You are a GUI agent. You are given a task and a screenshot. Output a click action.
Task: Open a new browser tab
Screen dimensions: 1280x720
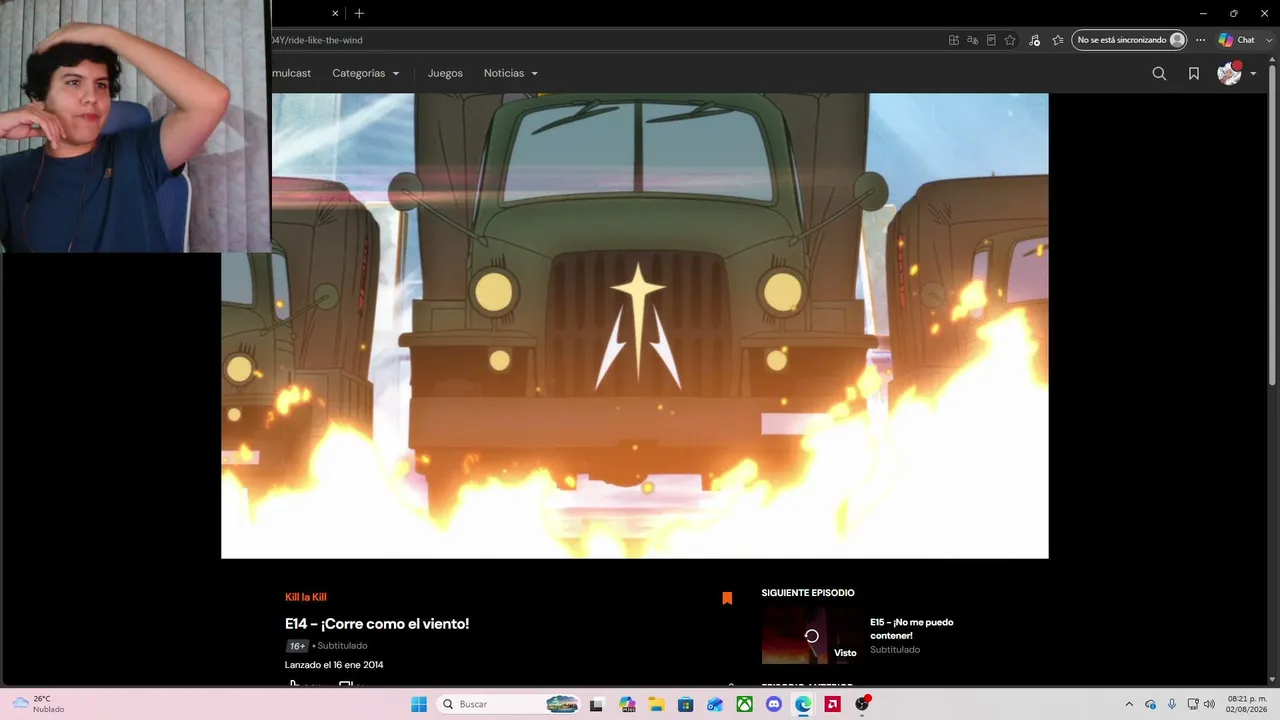coord(359,13)
